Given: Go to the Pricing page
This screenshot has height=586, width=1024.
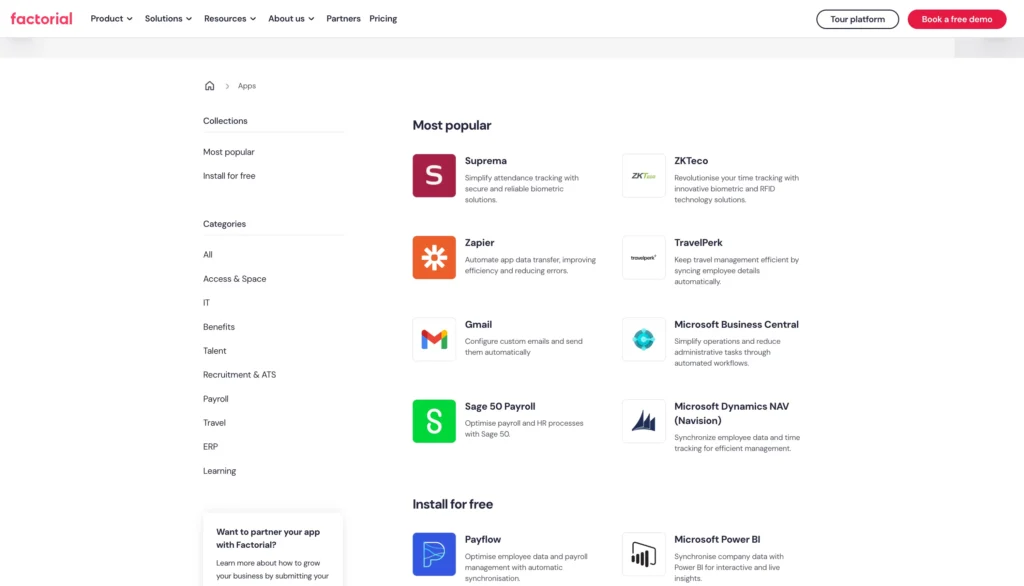Looking at the screenshot, I should pyautogui.click(x=383, y=18).
